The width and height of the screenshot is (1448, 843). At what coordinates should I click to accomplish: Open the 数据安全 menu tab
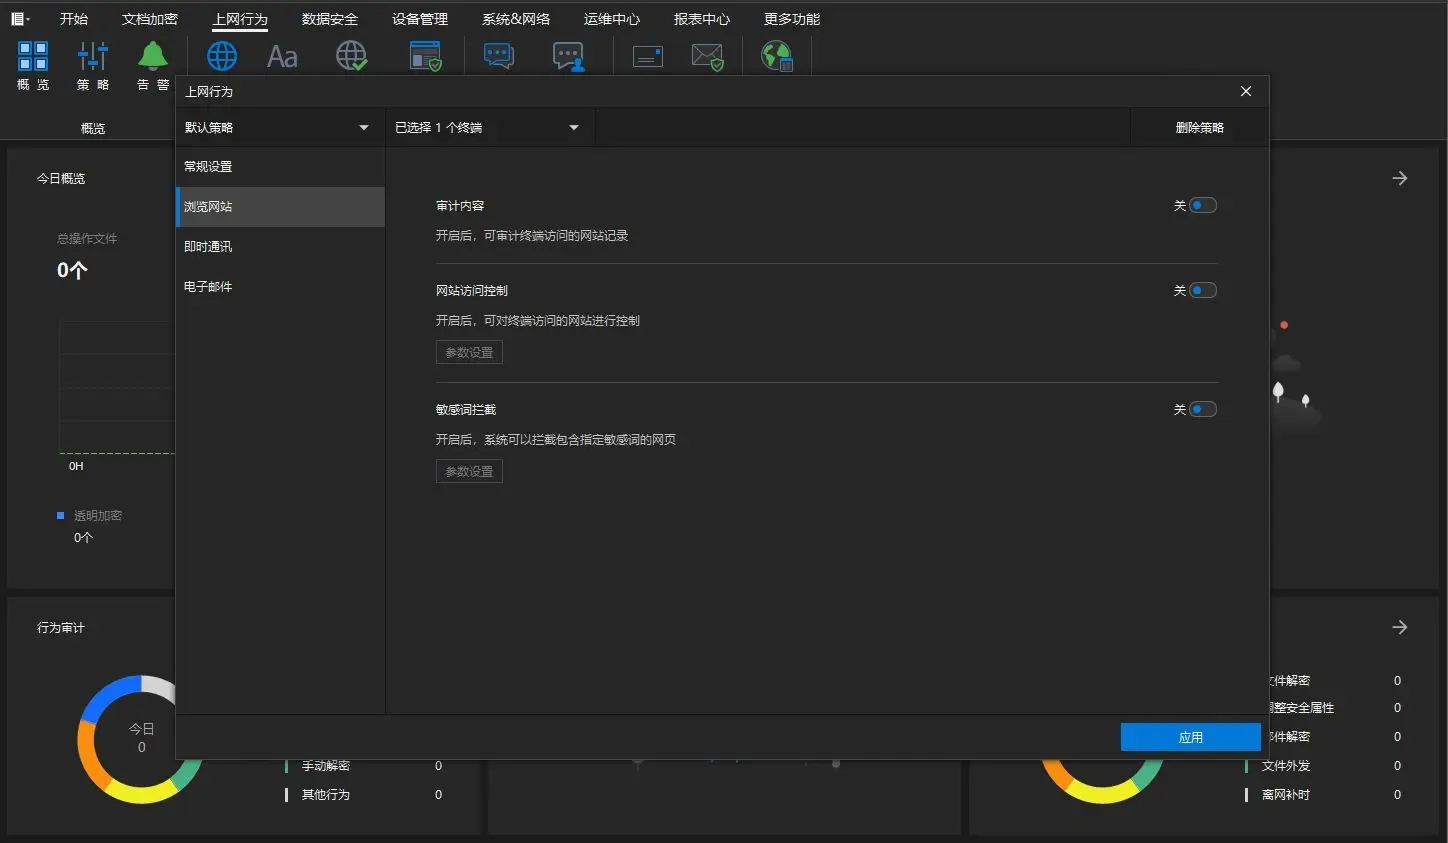(330, 19)
